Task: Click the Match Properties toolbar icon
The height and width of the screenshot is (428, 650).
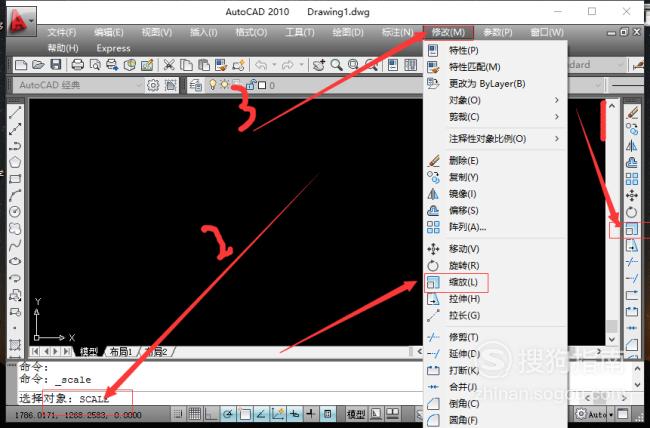Action: click(x=221, y=65)
